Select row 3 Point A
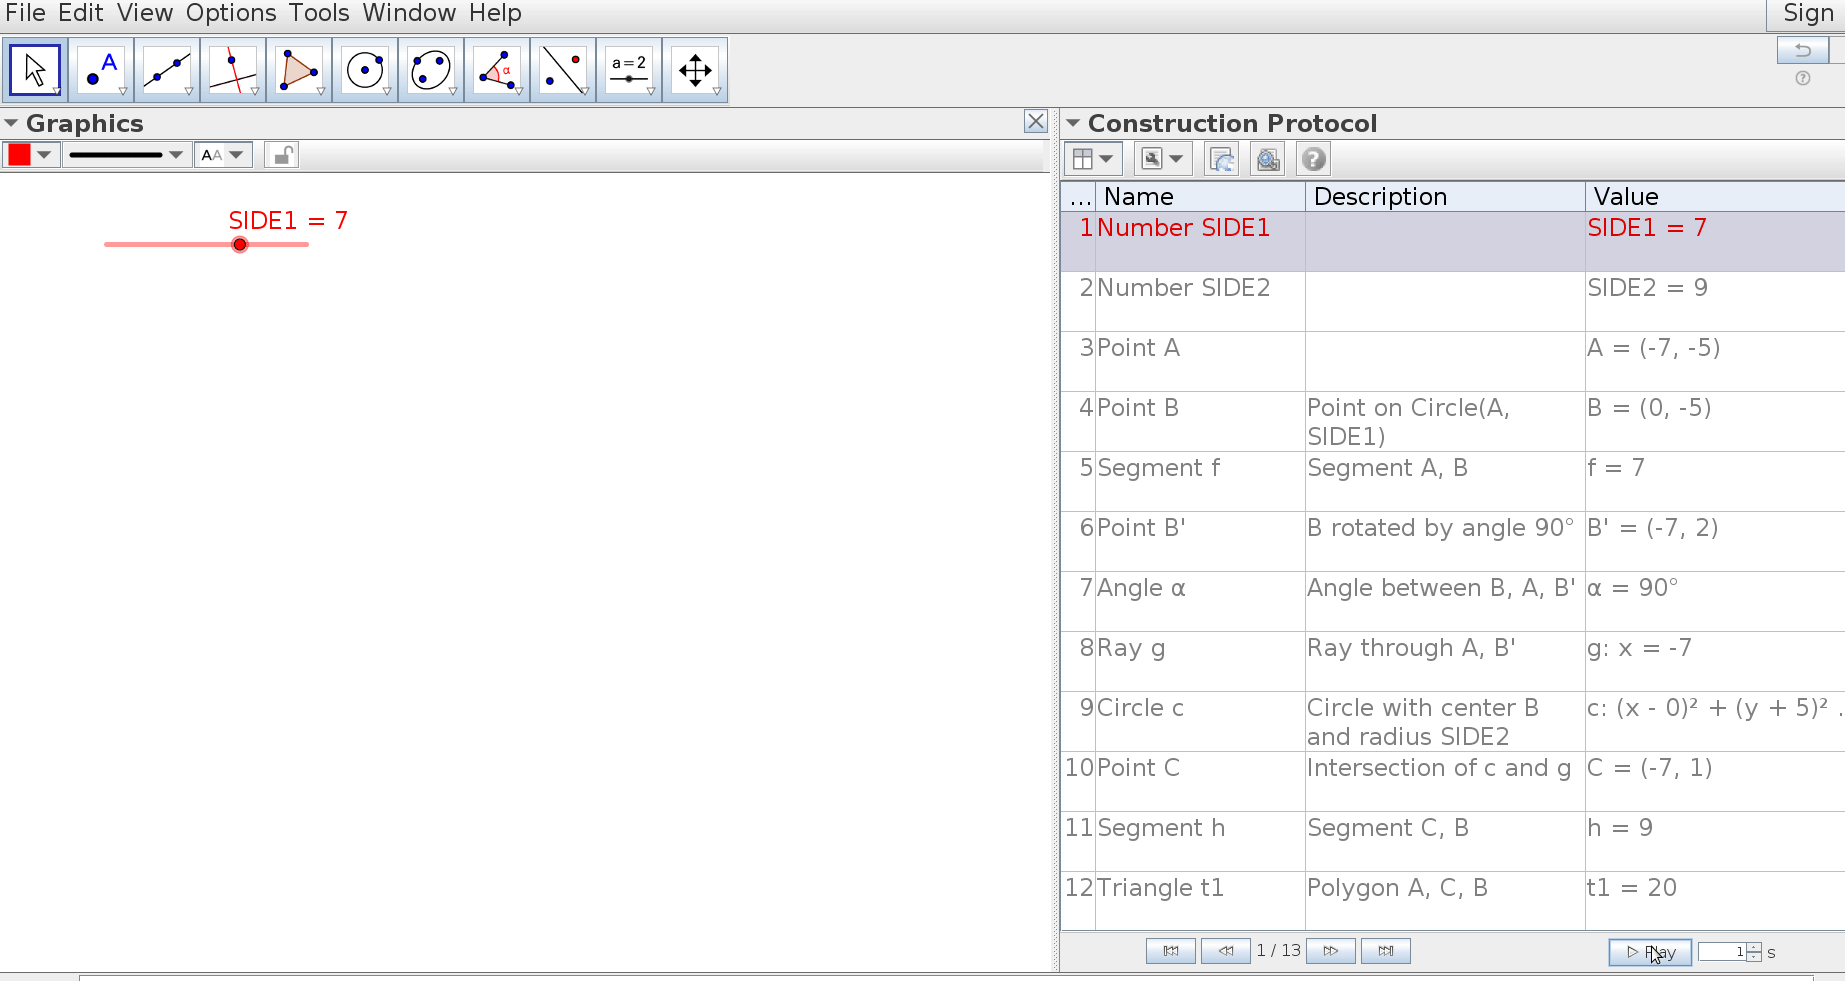The height and width of the screenshot is (981, 1845). [x=1453, y=361]
